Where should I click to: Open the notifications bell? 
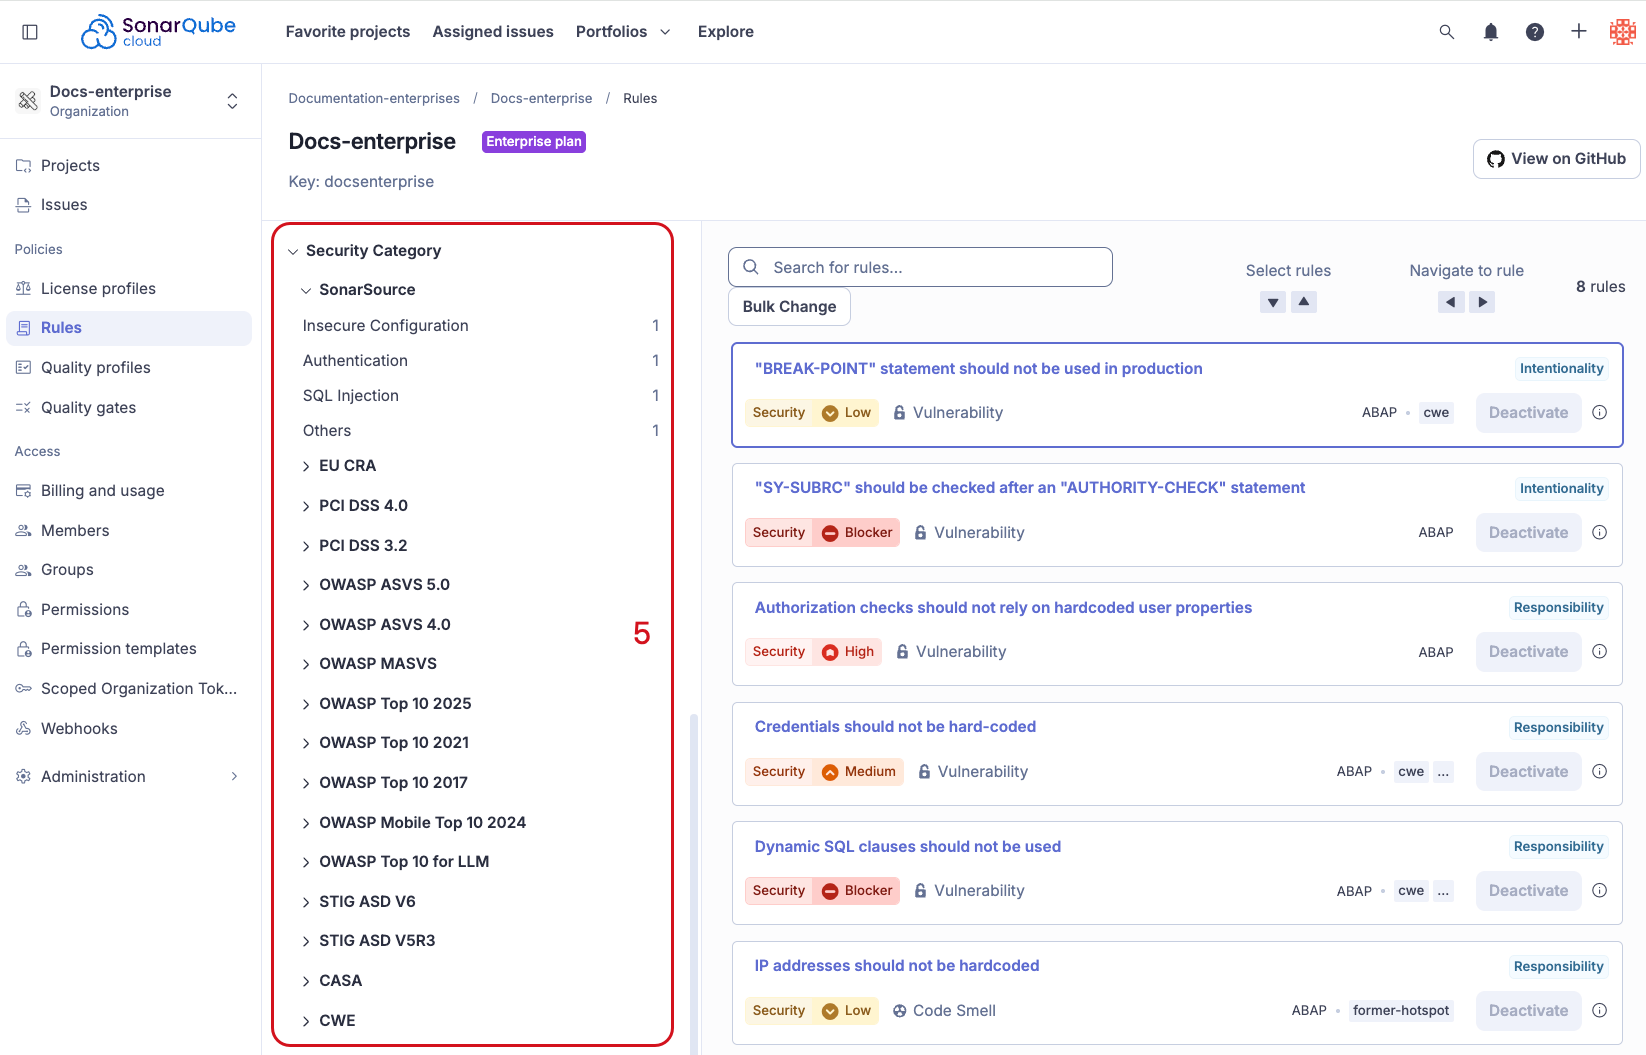tap(1490, 32)
